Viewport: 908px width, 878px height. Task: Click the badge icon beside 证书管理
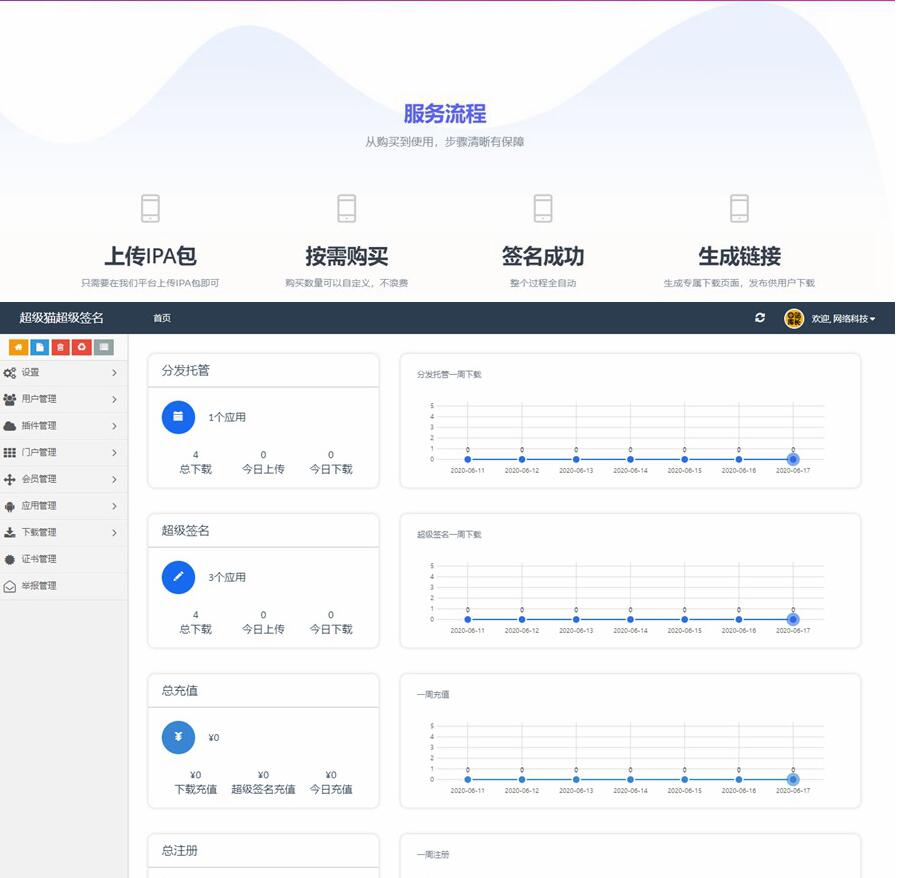pyautogui.click(x=10, y=559)
